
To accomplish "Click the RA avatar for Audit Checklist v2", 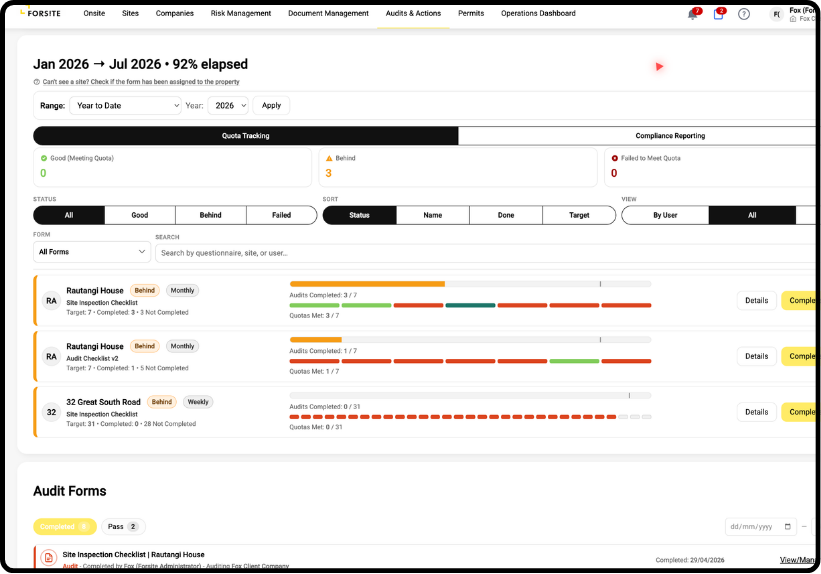I will click(x=51, y=357).
